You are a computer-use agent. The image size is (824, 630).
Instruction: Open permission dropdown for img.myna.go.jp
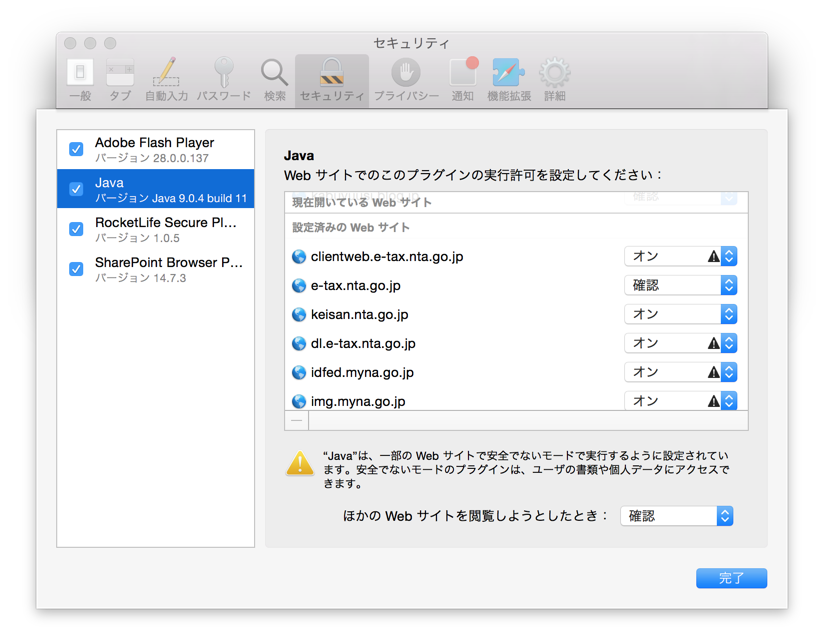tap(681, 400)
